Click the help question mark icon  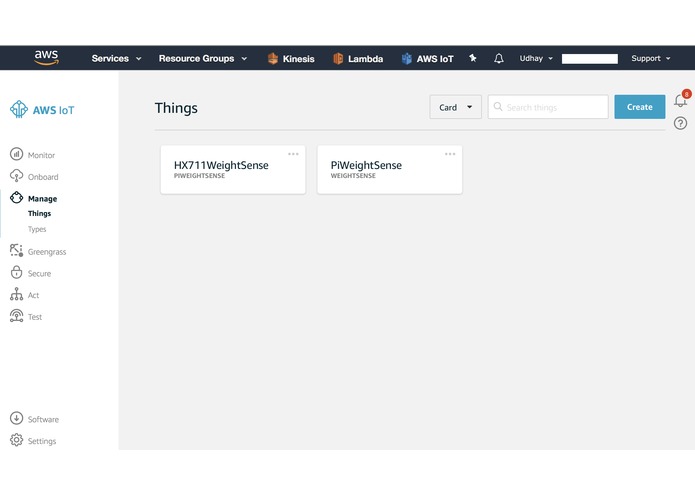(680, 123)
